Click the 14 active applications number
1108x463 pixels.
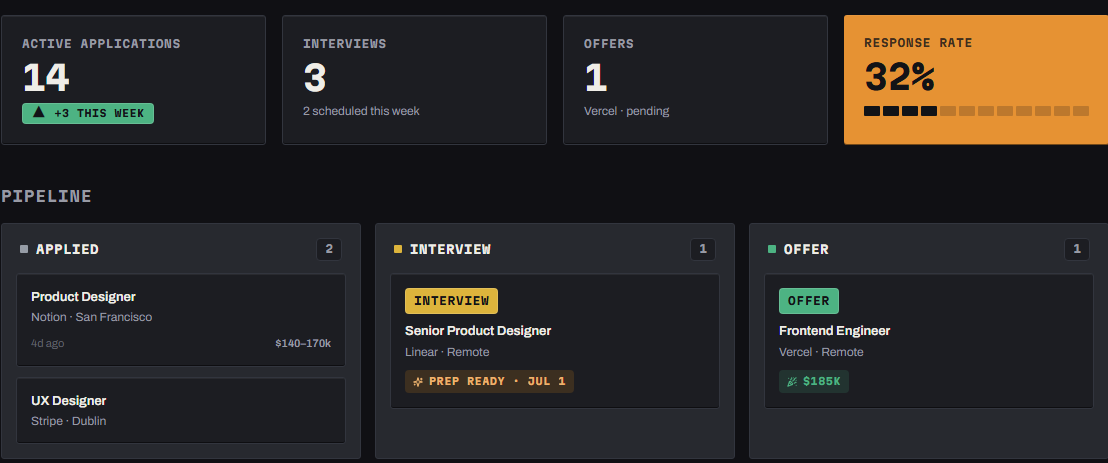pyautogui.click(x=46, y=78)
